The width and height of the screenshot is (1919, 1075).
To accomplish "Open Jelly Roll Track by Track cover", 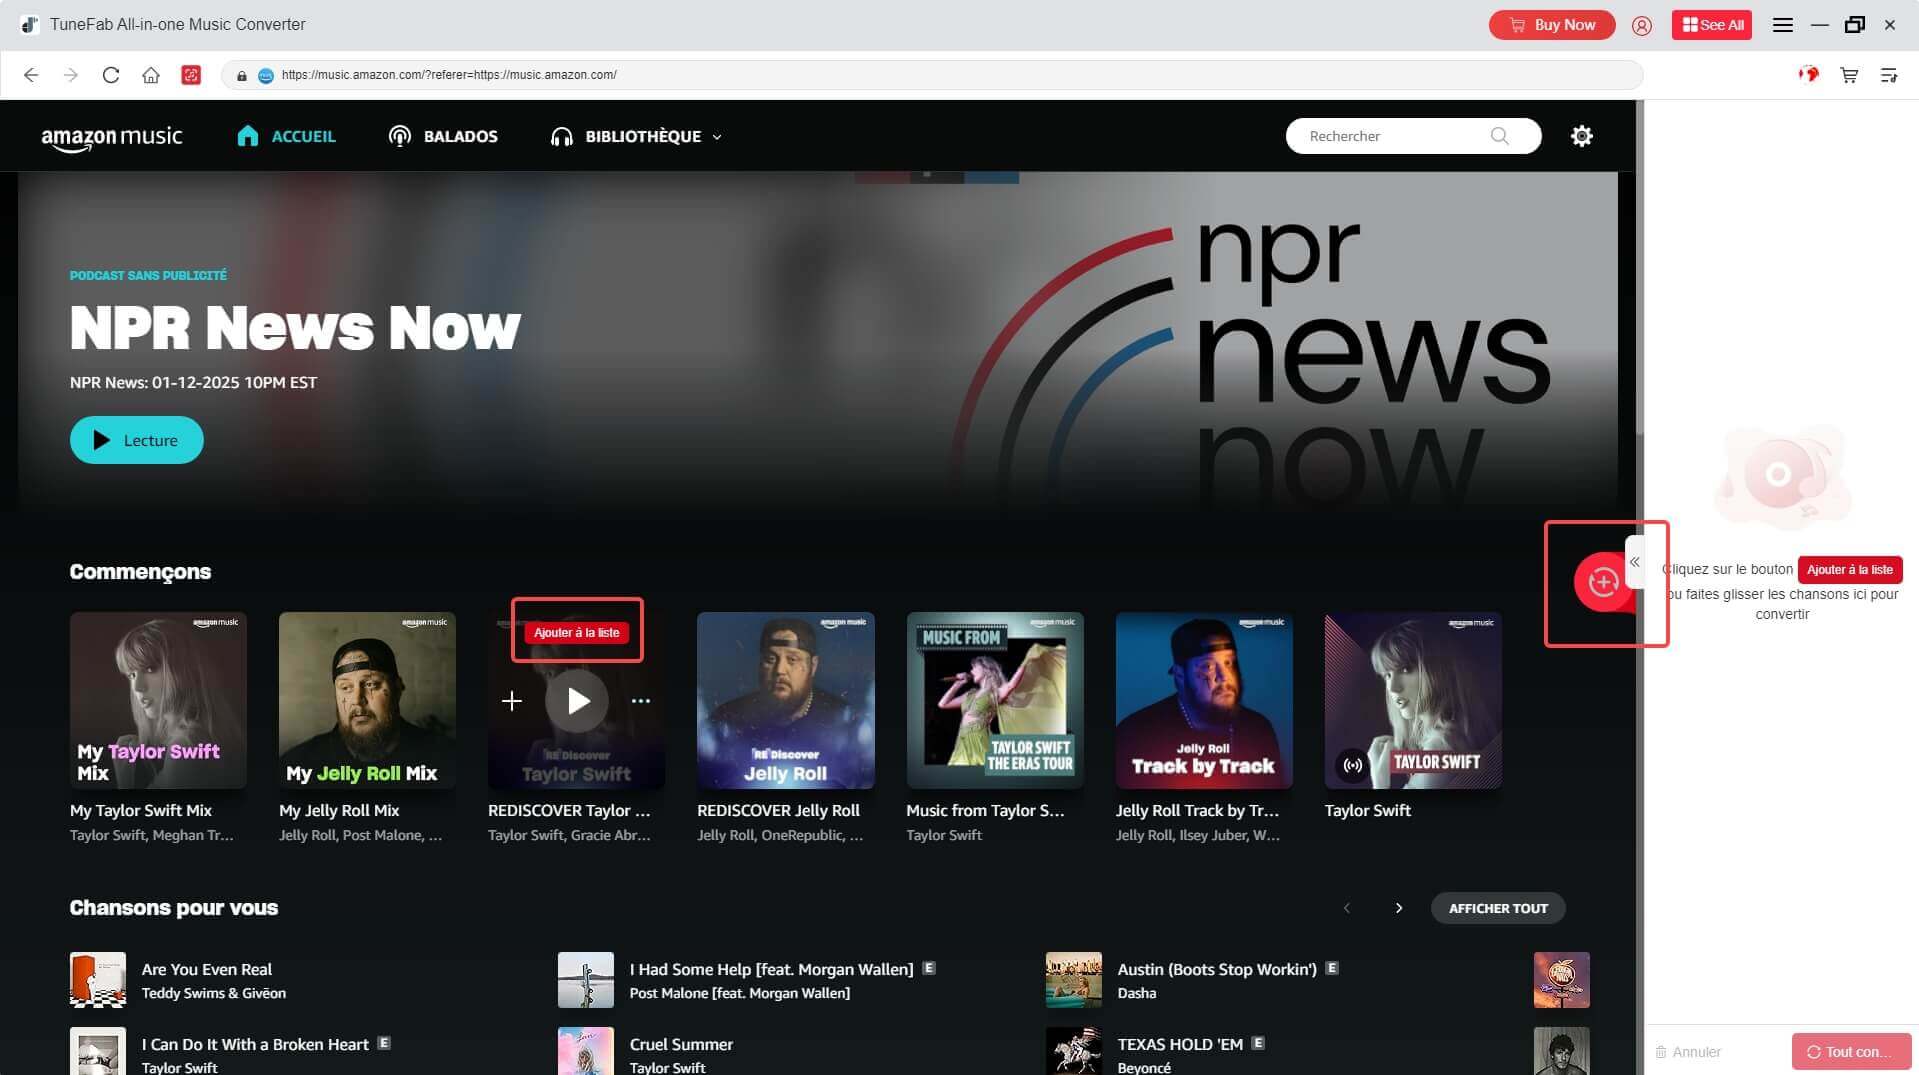I will point(1204,700).
